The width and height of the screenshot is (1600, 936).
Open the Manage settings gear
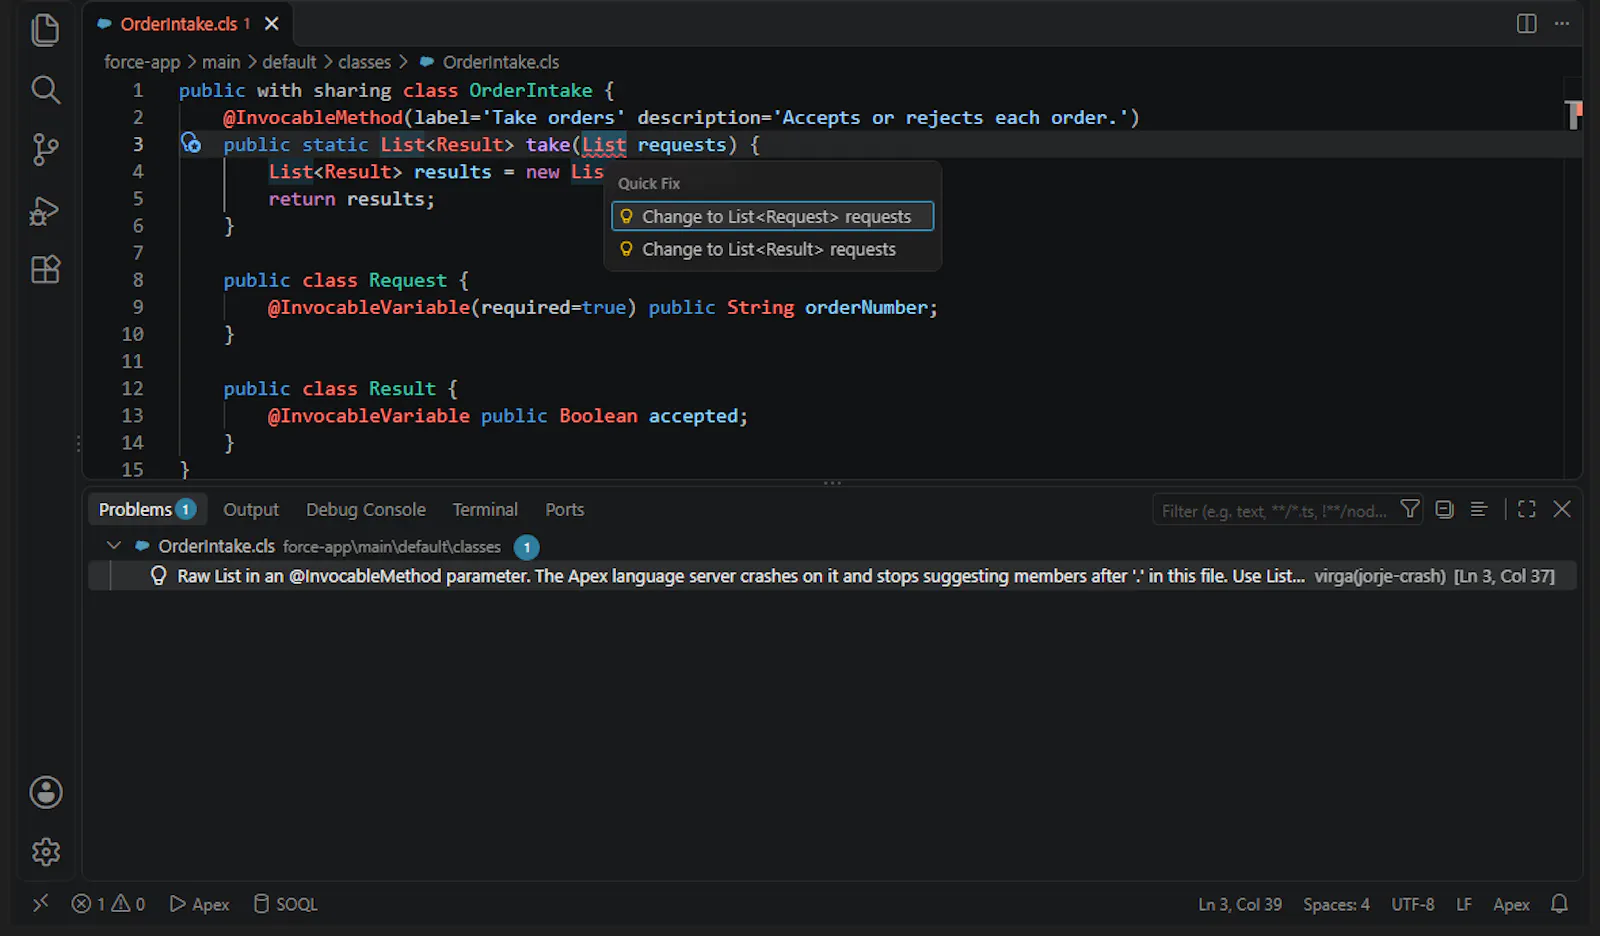point(46,852)
